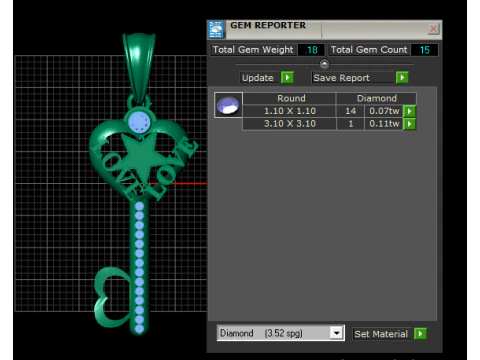Select the round gem thumbnail
The image size is (480, 360).
coord(228,105)
